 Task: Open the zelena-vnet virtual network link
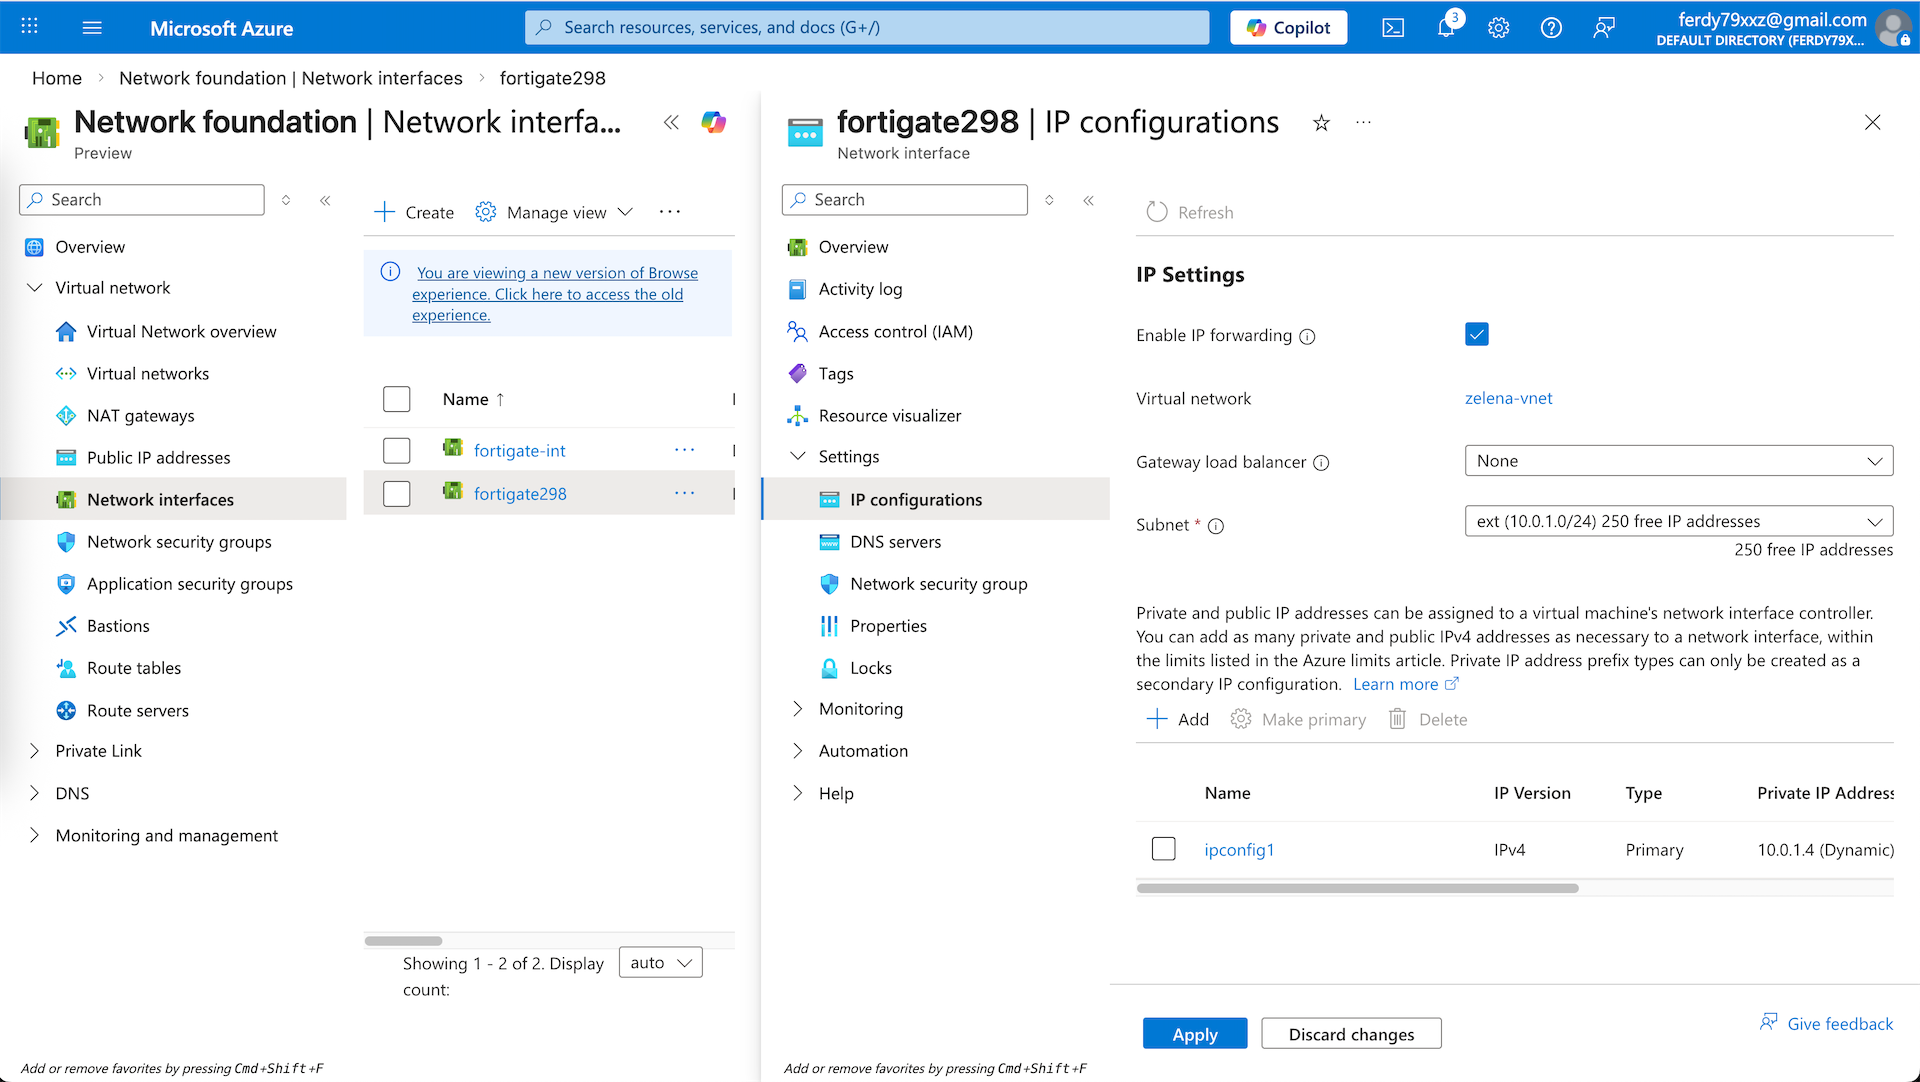pyautogui.click(x=1508, y=398)
